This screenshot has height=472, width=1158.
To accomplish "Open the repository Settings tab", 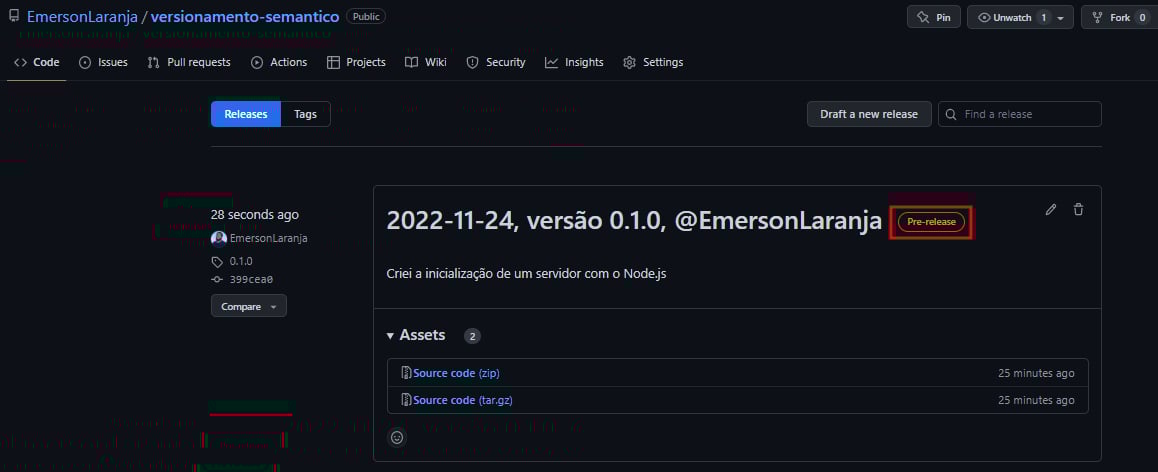I will tap(653, 62).
